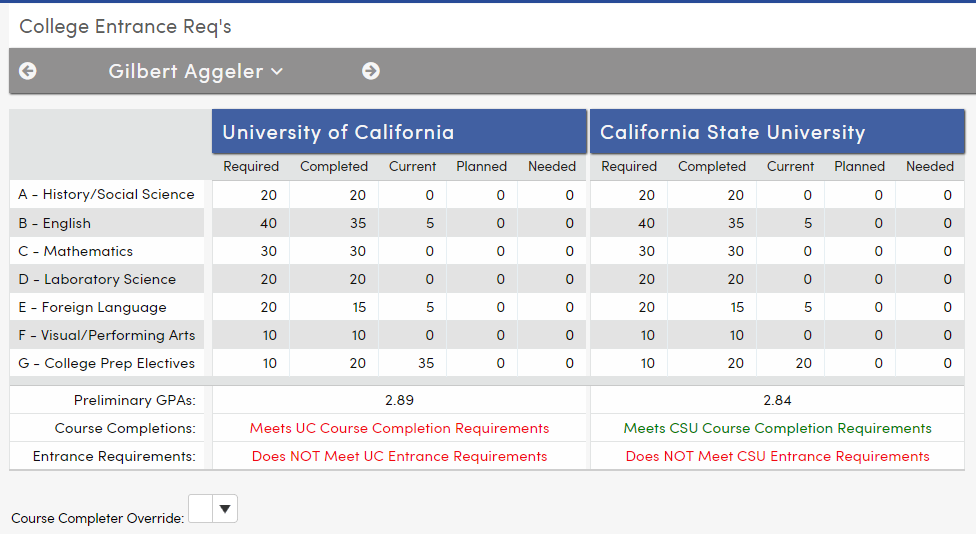Click the Course Completer Override input box

click(x=200, y=509)
